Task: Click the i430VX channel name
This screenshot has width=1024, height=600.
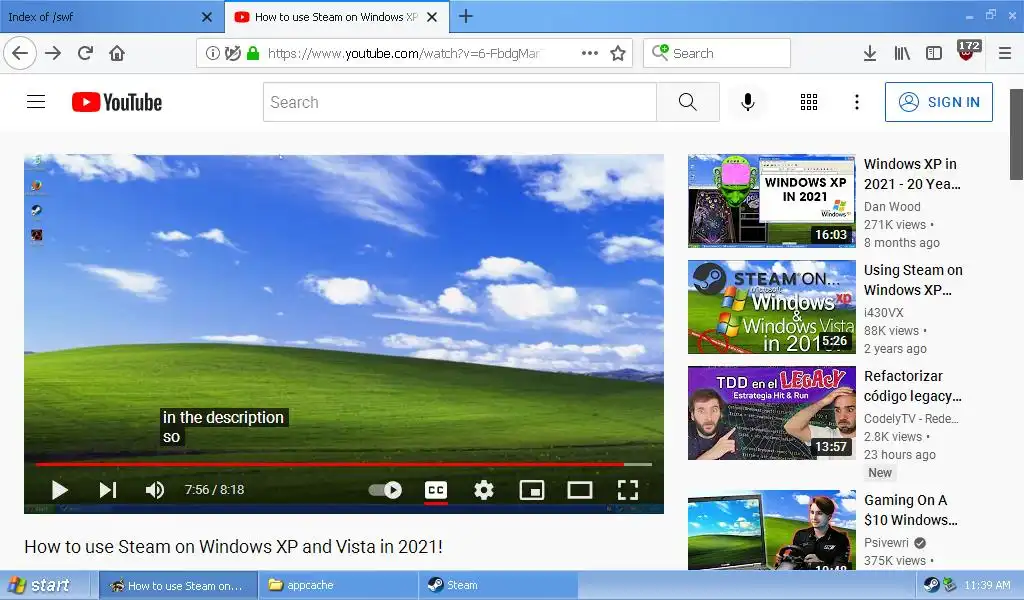Action: coord(884,312)
